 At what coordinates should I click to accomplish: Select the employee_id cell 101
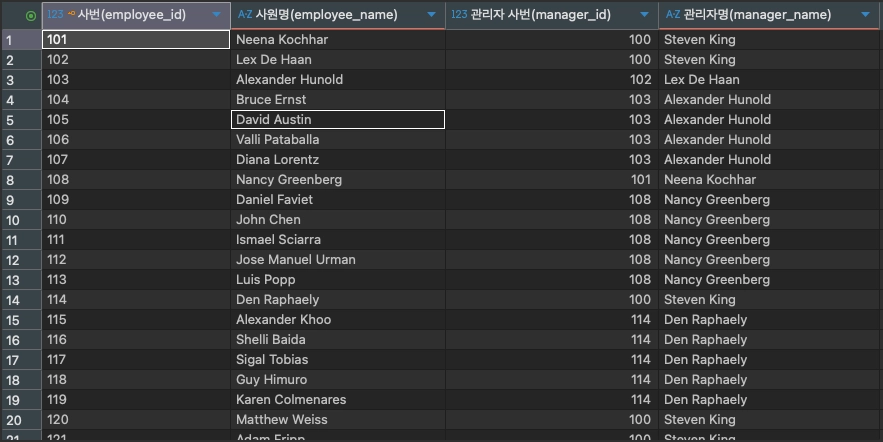[x=136, y=39]
